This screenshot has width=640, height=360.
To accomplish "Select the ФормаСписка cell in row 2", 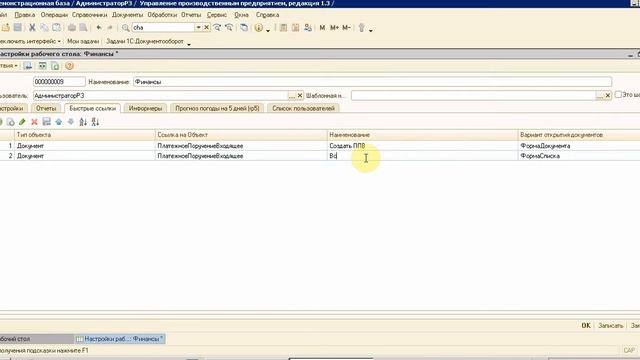I will pos(579,156).
